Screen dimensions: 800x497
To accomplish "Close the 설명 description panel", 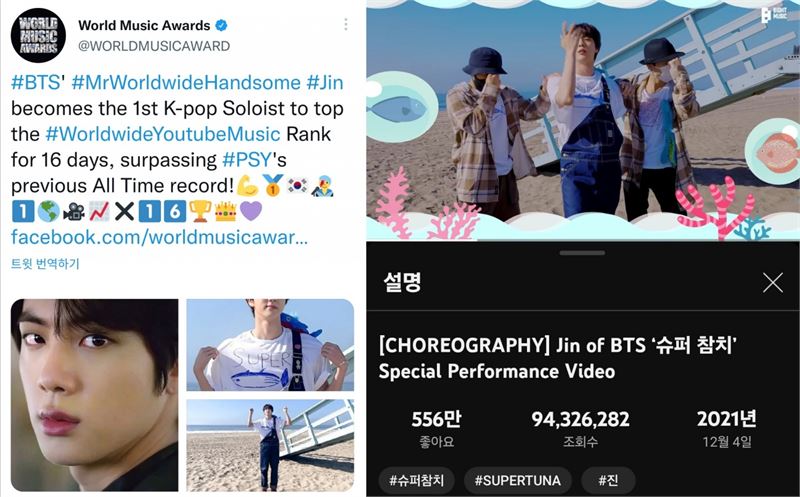I will pyautogui.click(x=772, y=282).
